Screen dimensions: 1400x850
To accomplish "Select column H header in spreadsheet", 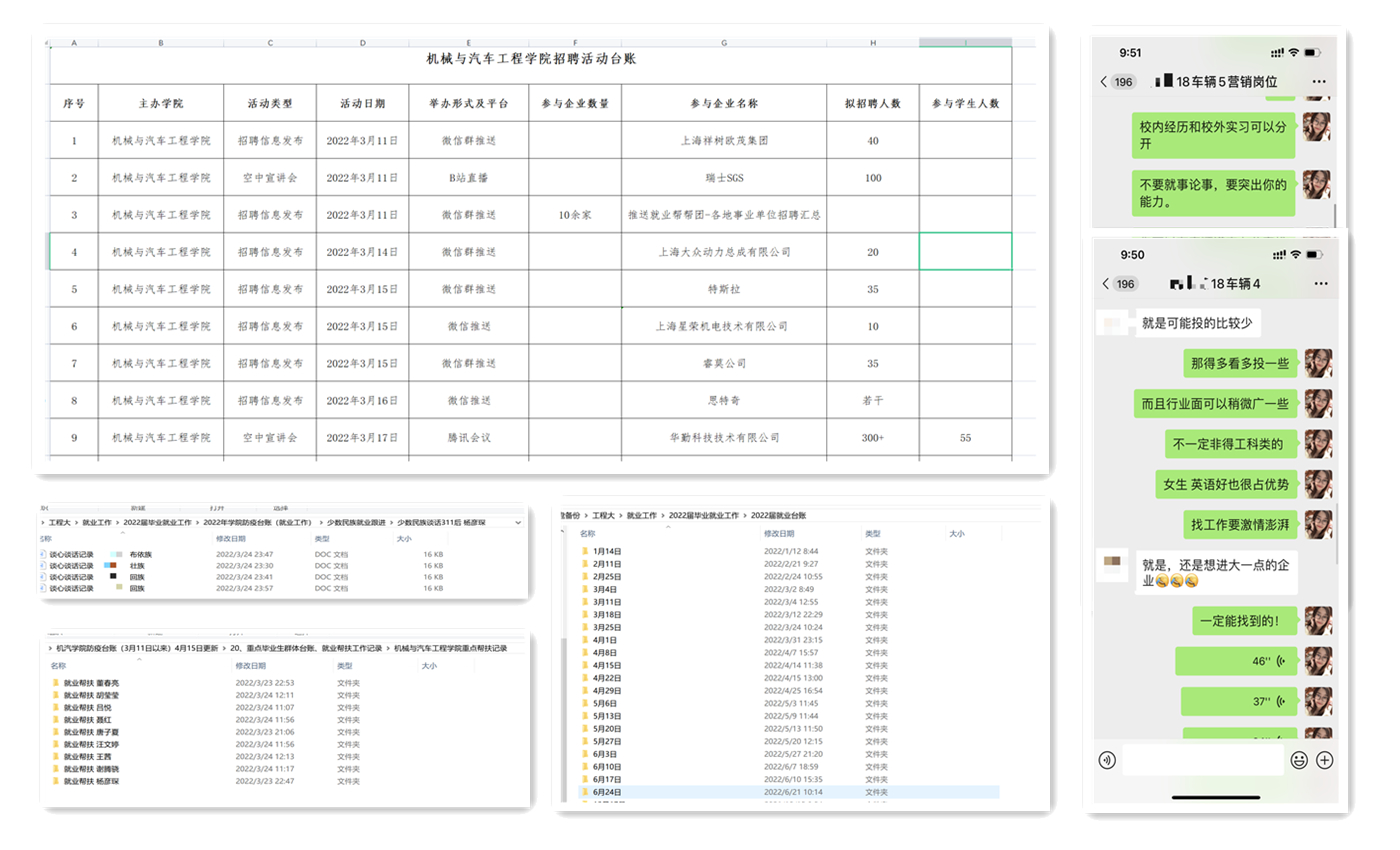I will [872, 43].
